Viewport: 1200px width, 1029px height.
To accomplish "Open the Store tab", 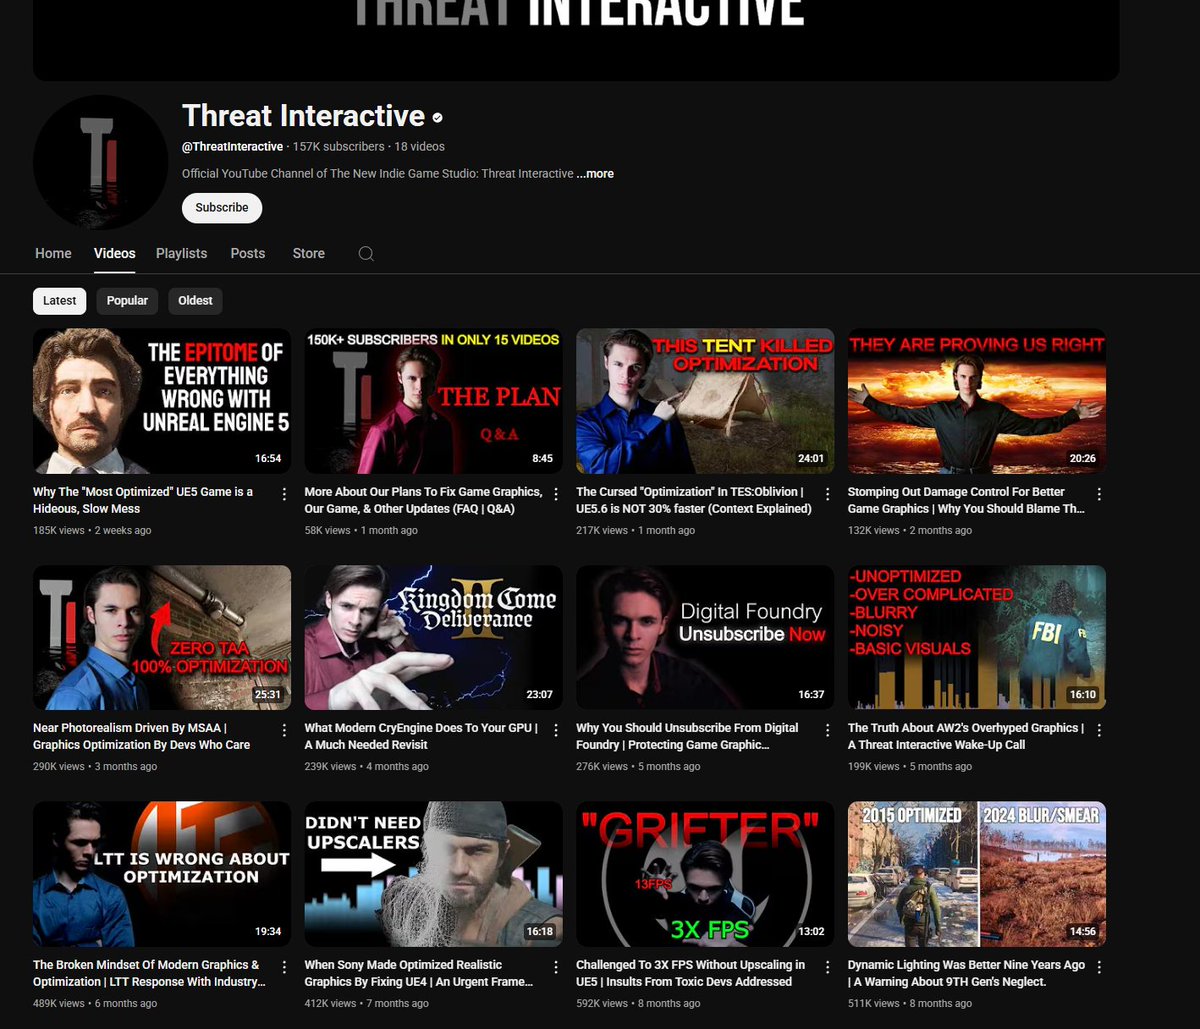I will coord(309,254).
